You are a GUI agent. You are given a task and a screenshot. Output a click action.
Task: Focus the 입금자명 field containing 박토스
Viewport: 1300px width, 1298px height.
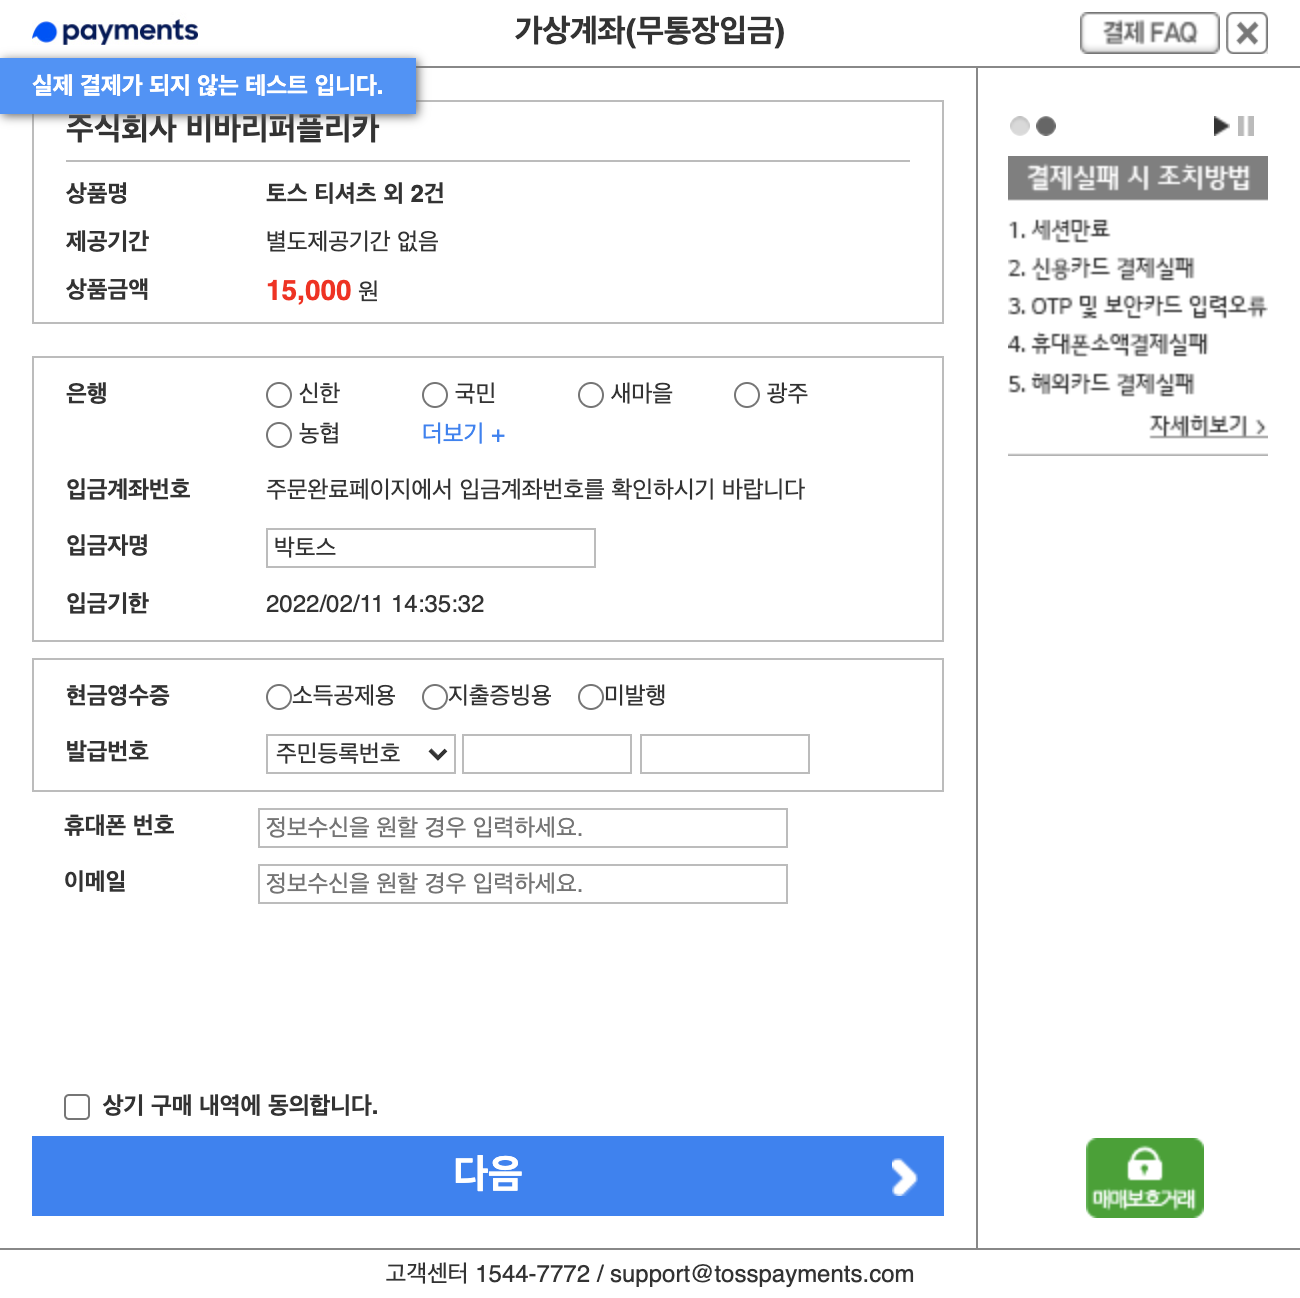pyautogui.click(x=431, y=548)
